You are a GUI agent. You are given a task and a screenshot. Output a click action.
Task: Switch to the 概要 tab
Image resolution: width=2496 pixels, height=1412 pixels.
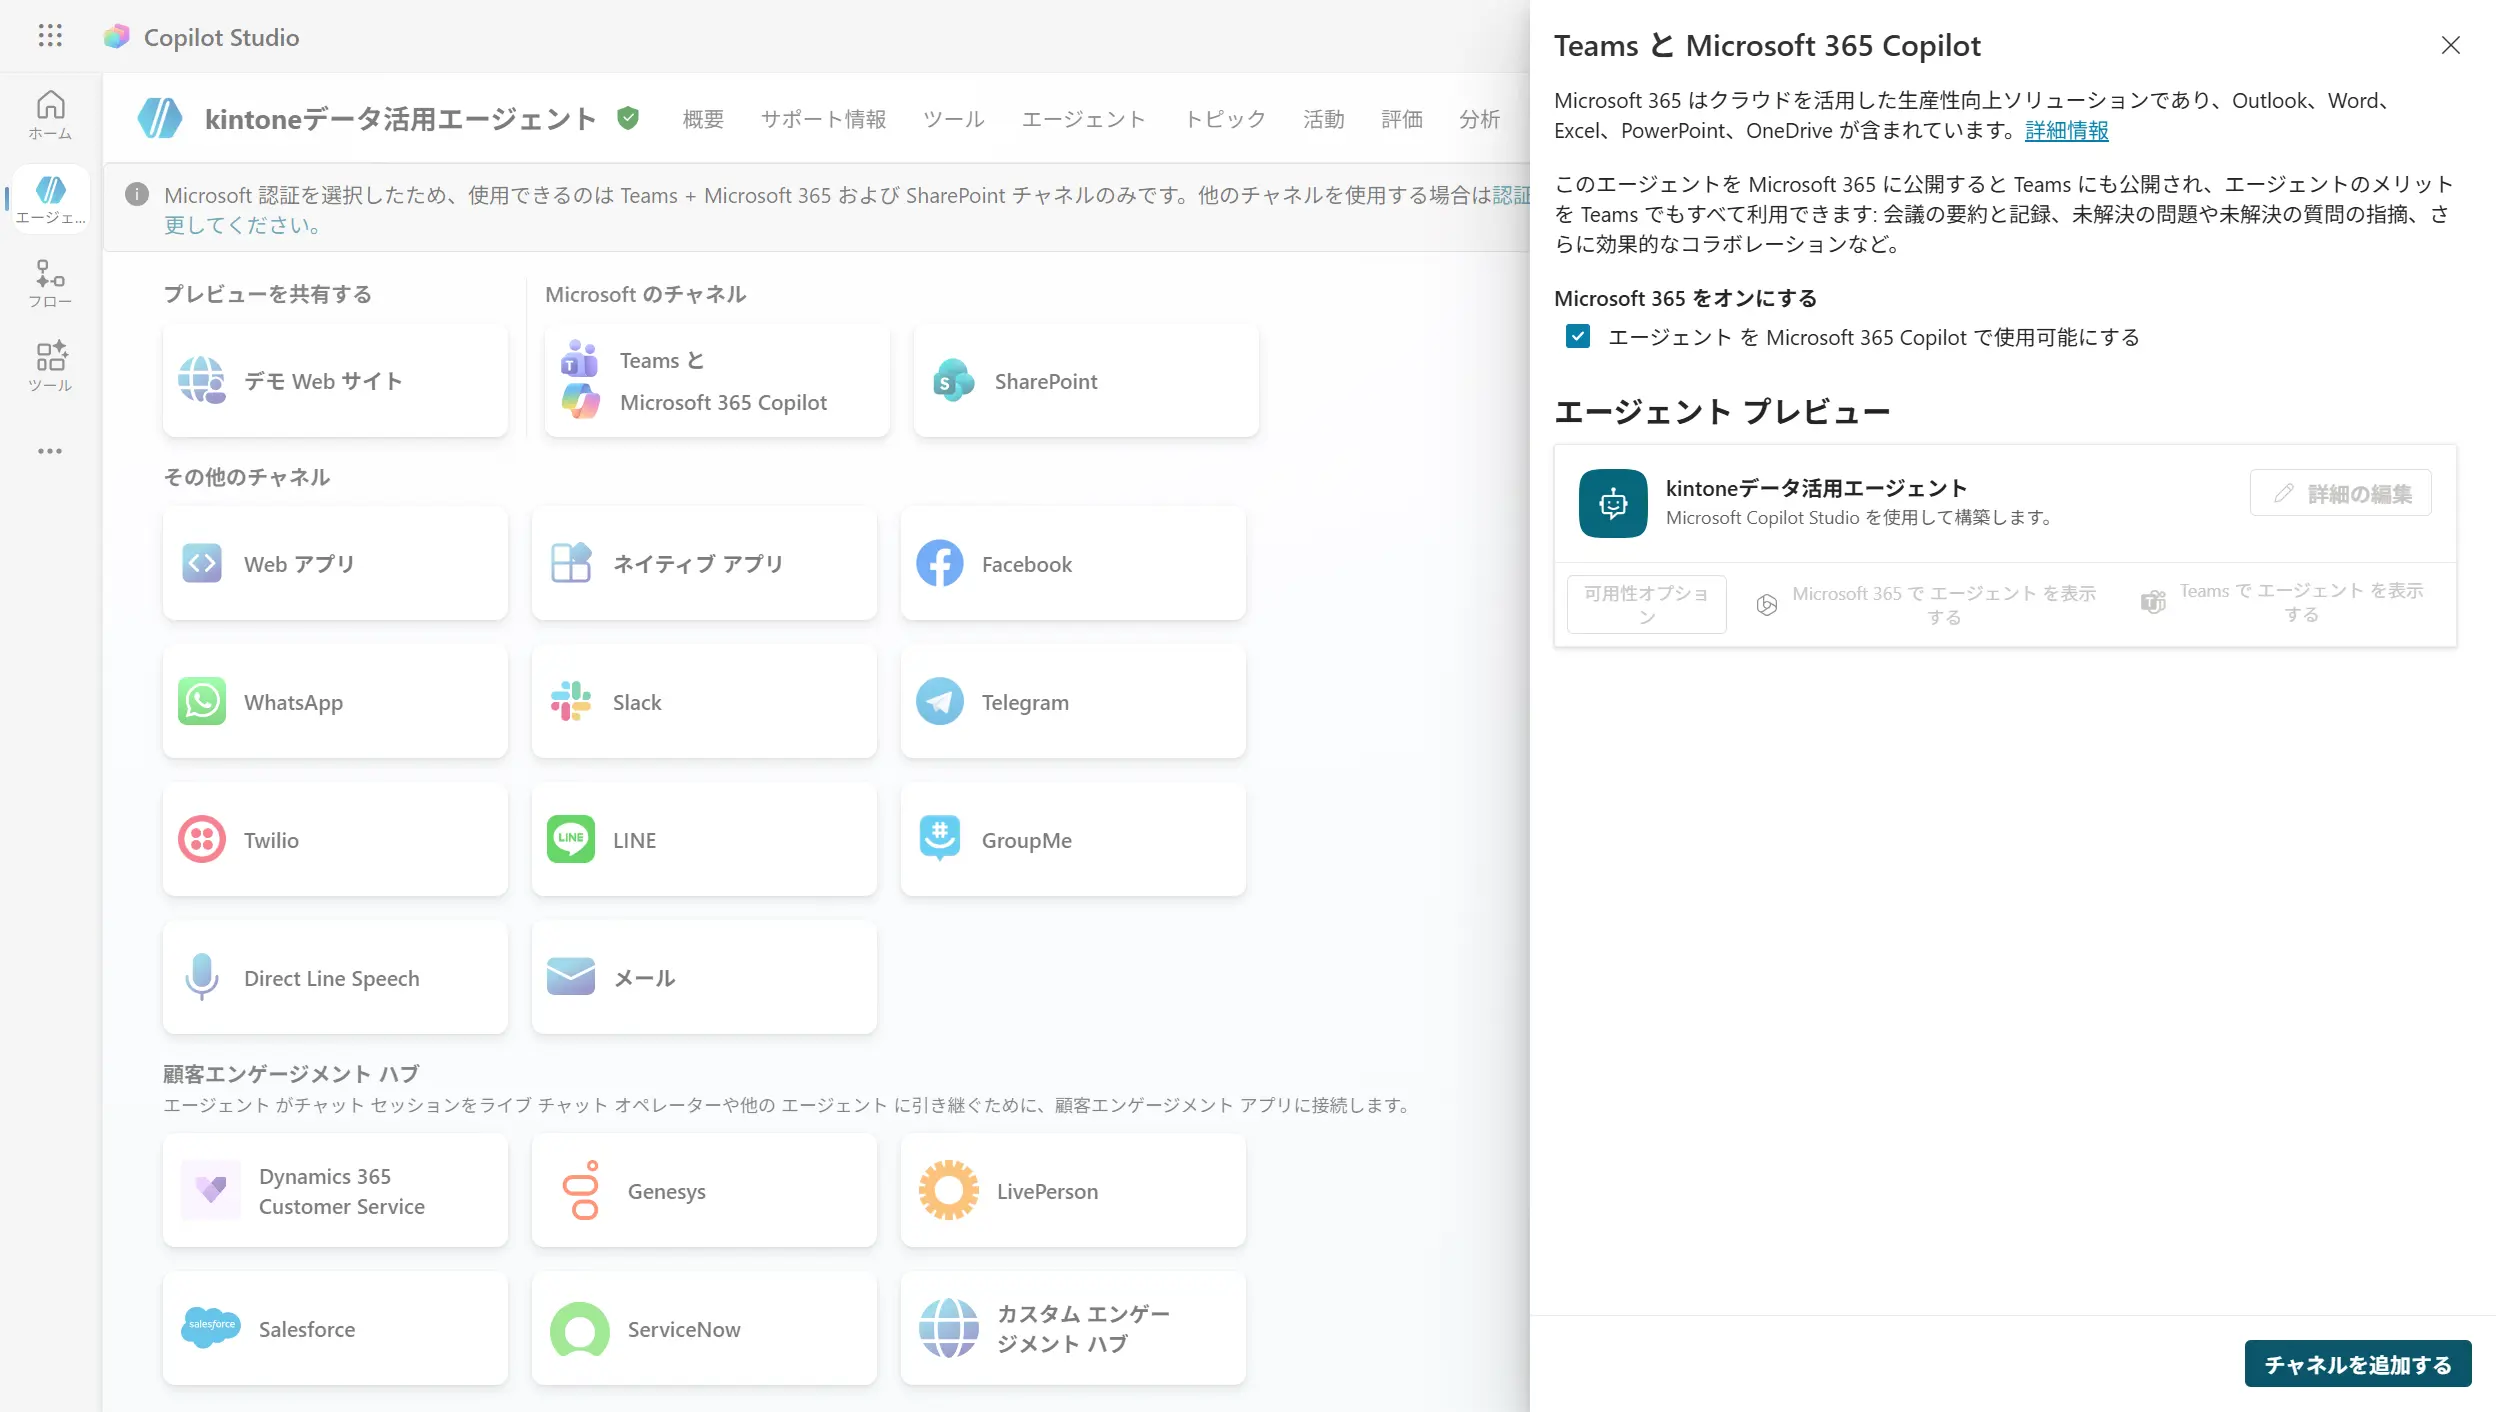click(703, 119)
